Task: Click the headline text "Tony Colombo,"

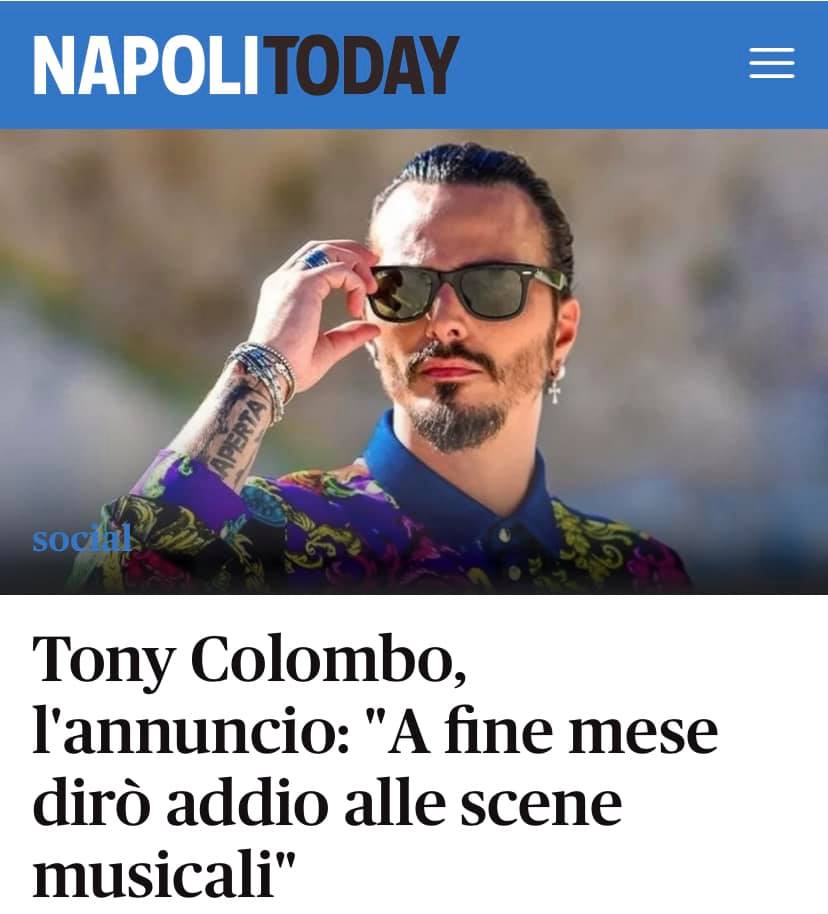Action: (250, 662)
